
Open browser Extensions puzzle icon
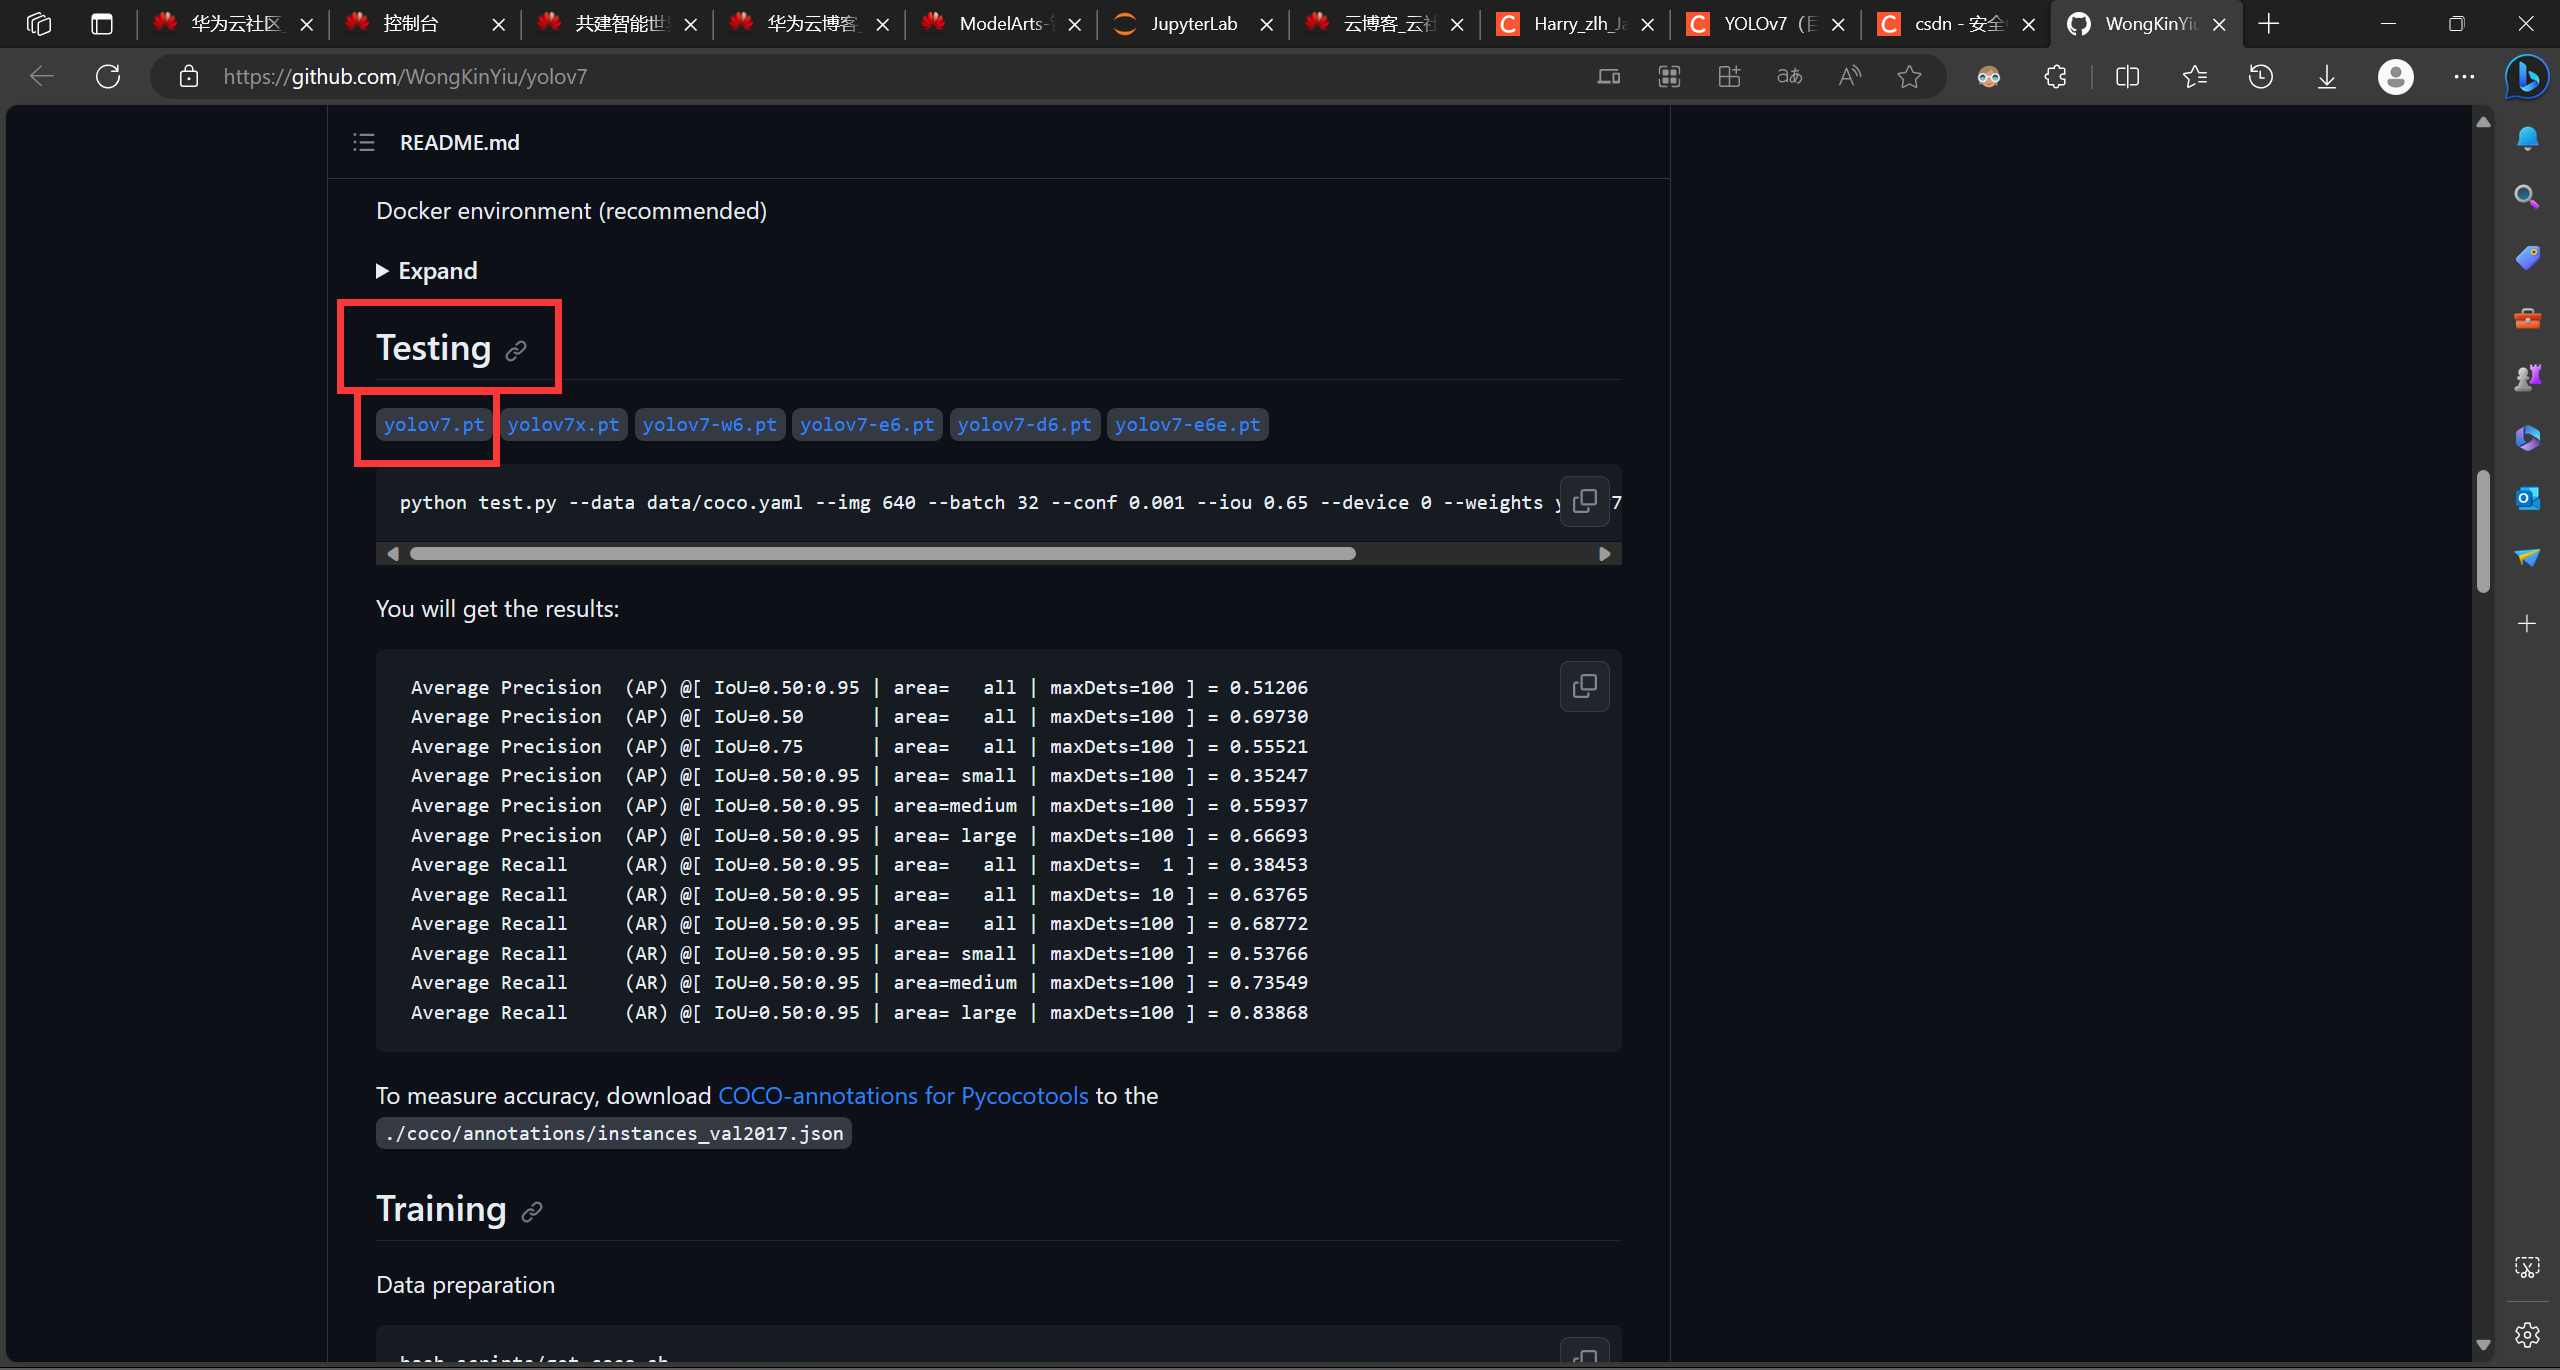2055,76
